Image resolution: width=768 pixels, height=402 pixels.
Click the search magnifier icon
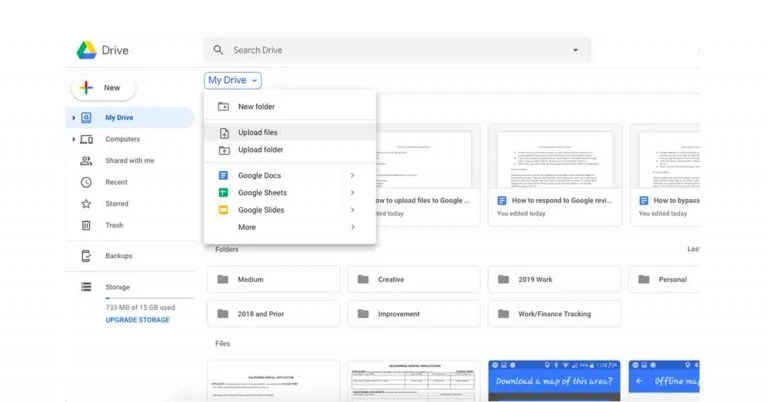(218, 50)
